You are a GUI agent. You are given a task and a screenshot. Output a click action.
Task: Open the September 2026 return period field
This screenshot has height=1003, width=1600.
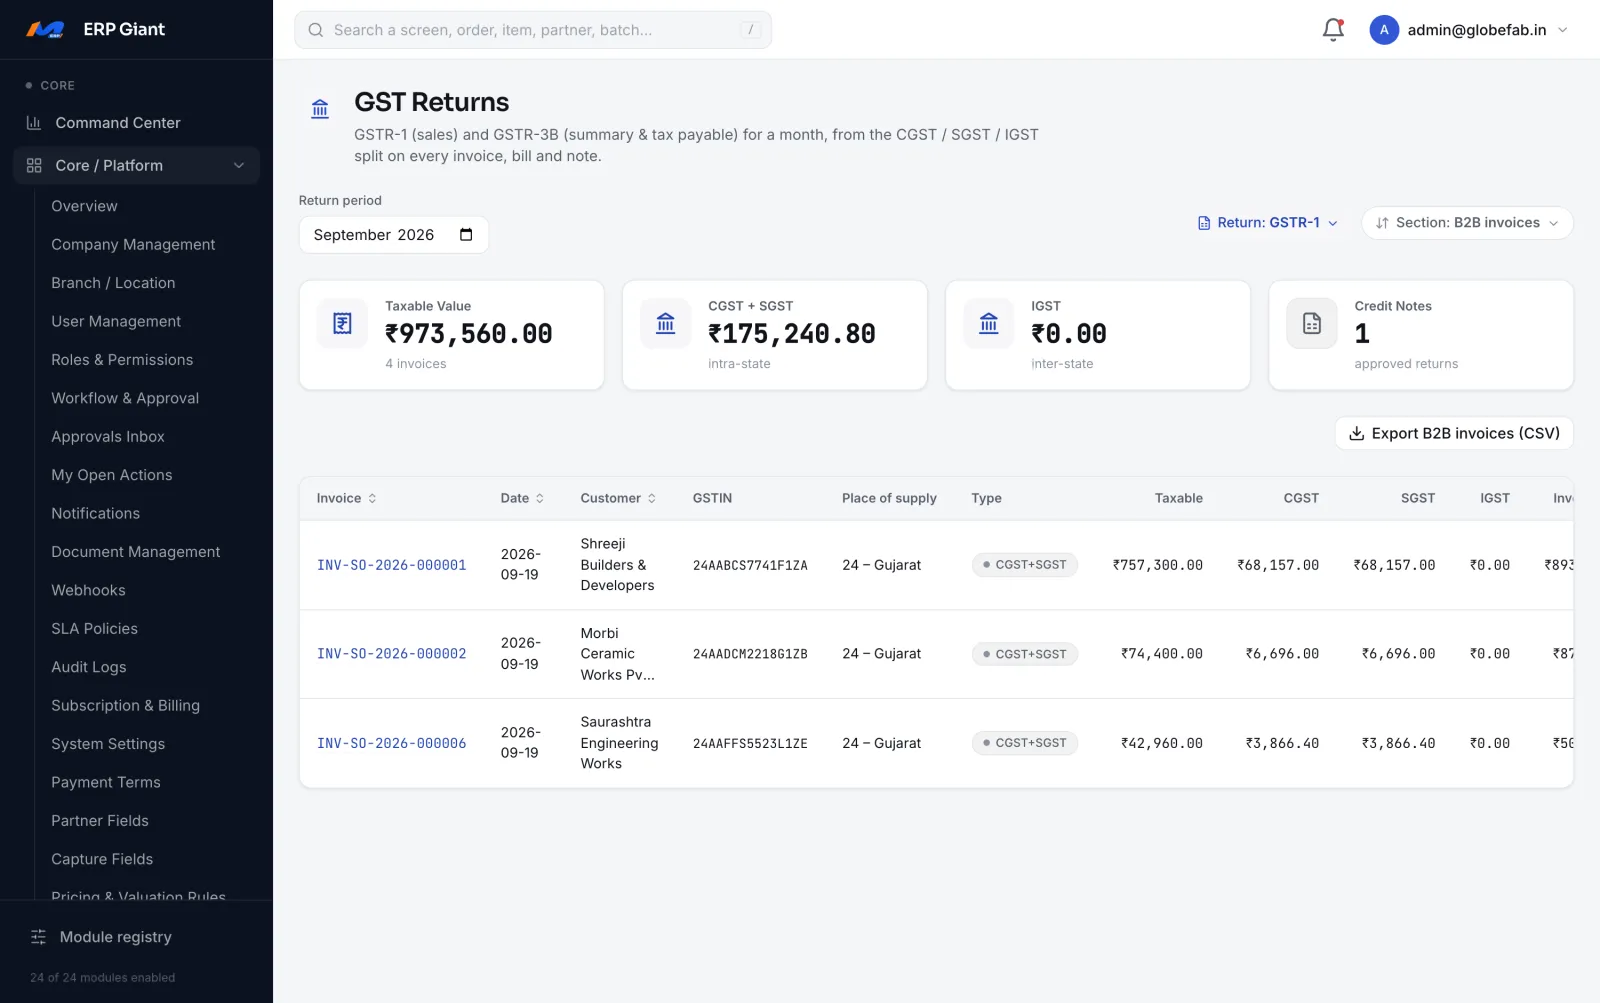(x=394, y=235)
